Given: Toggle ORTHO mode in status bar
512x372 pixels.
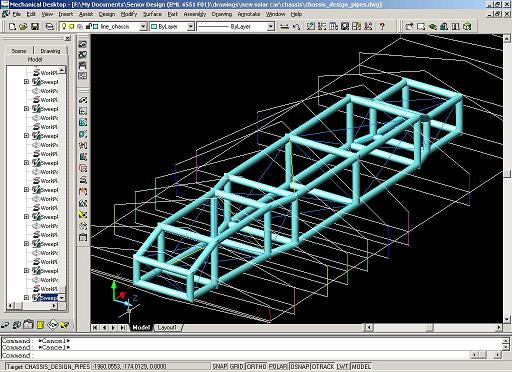Looking at the screenshot, I should [x=256, y=367].
